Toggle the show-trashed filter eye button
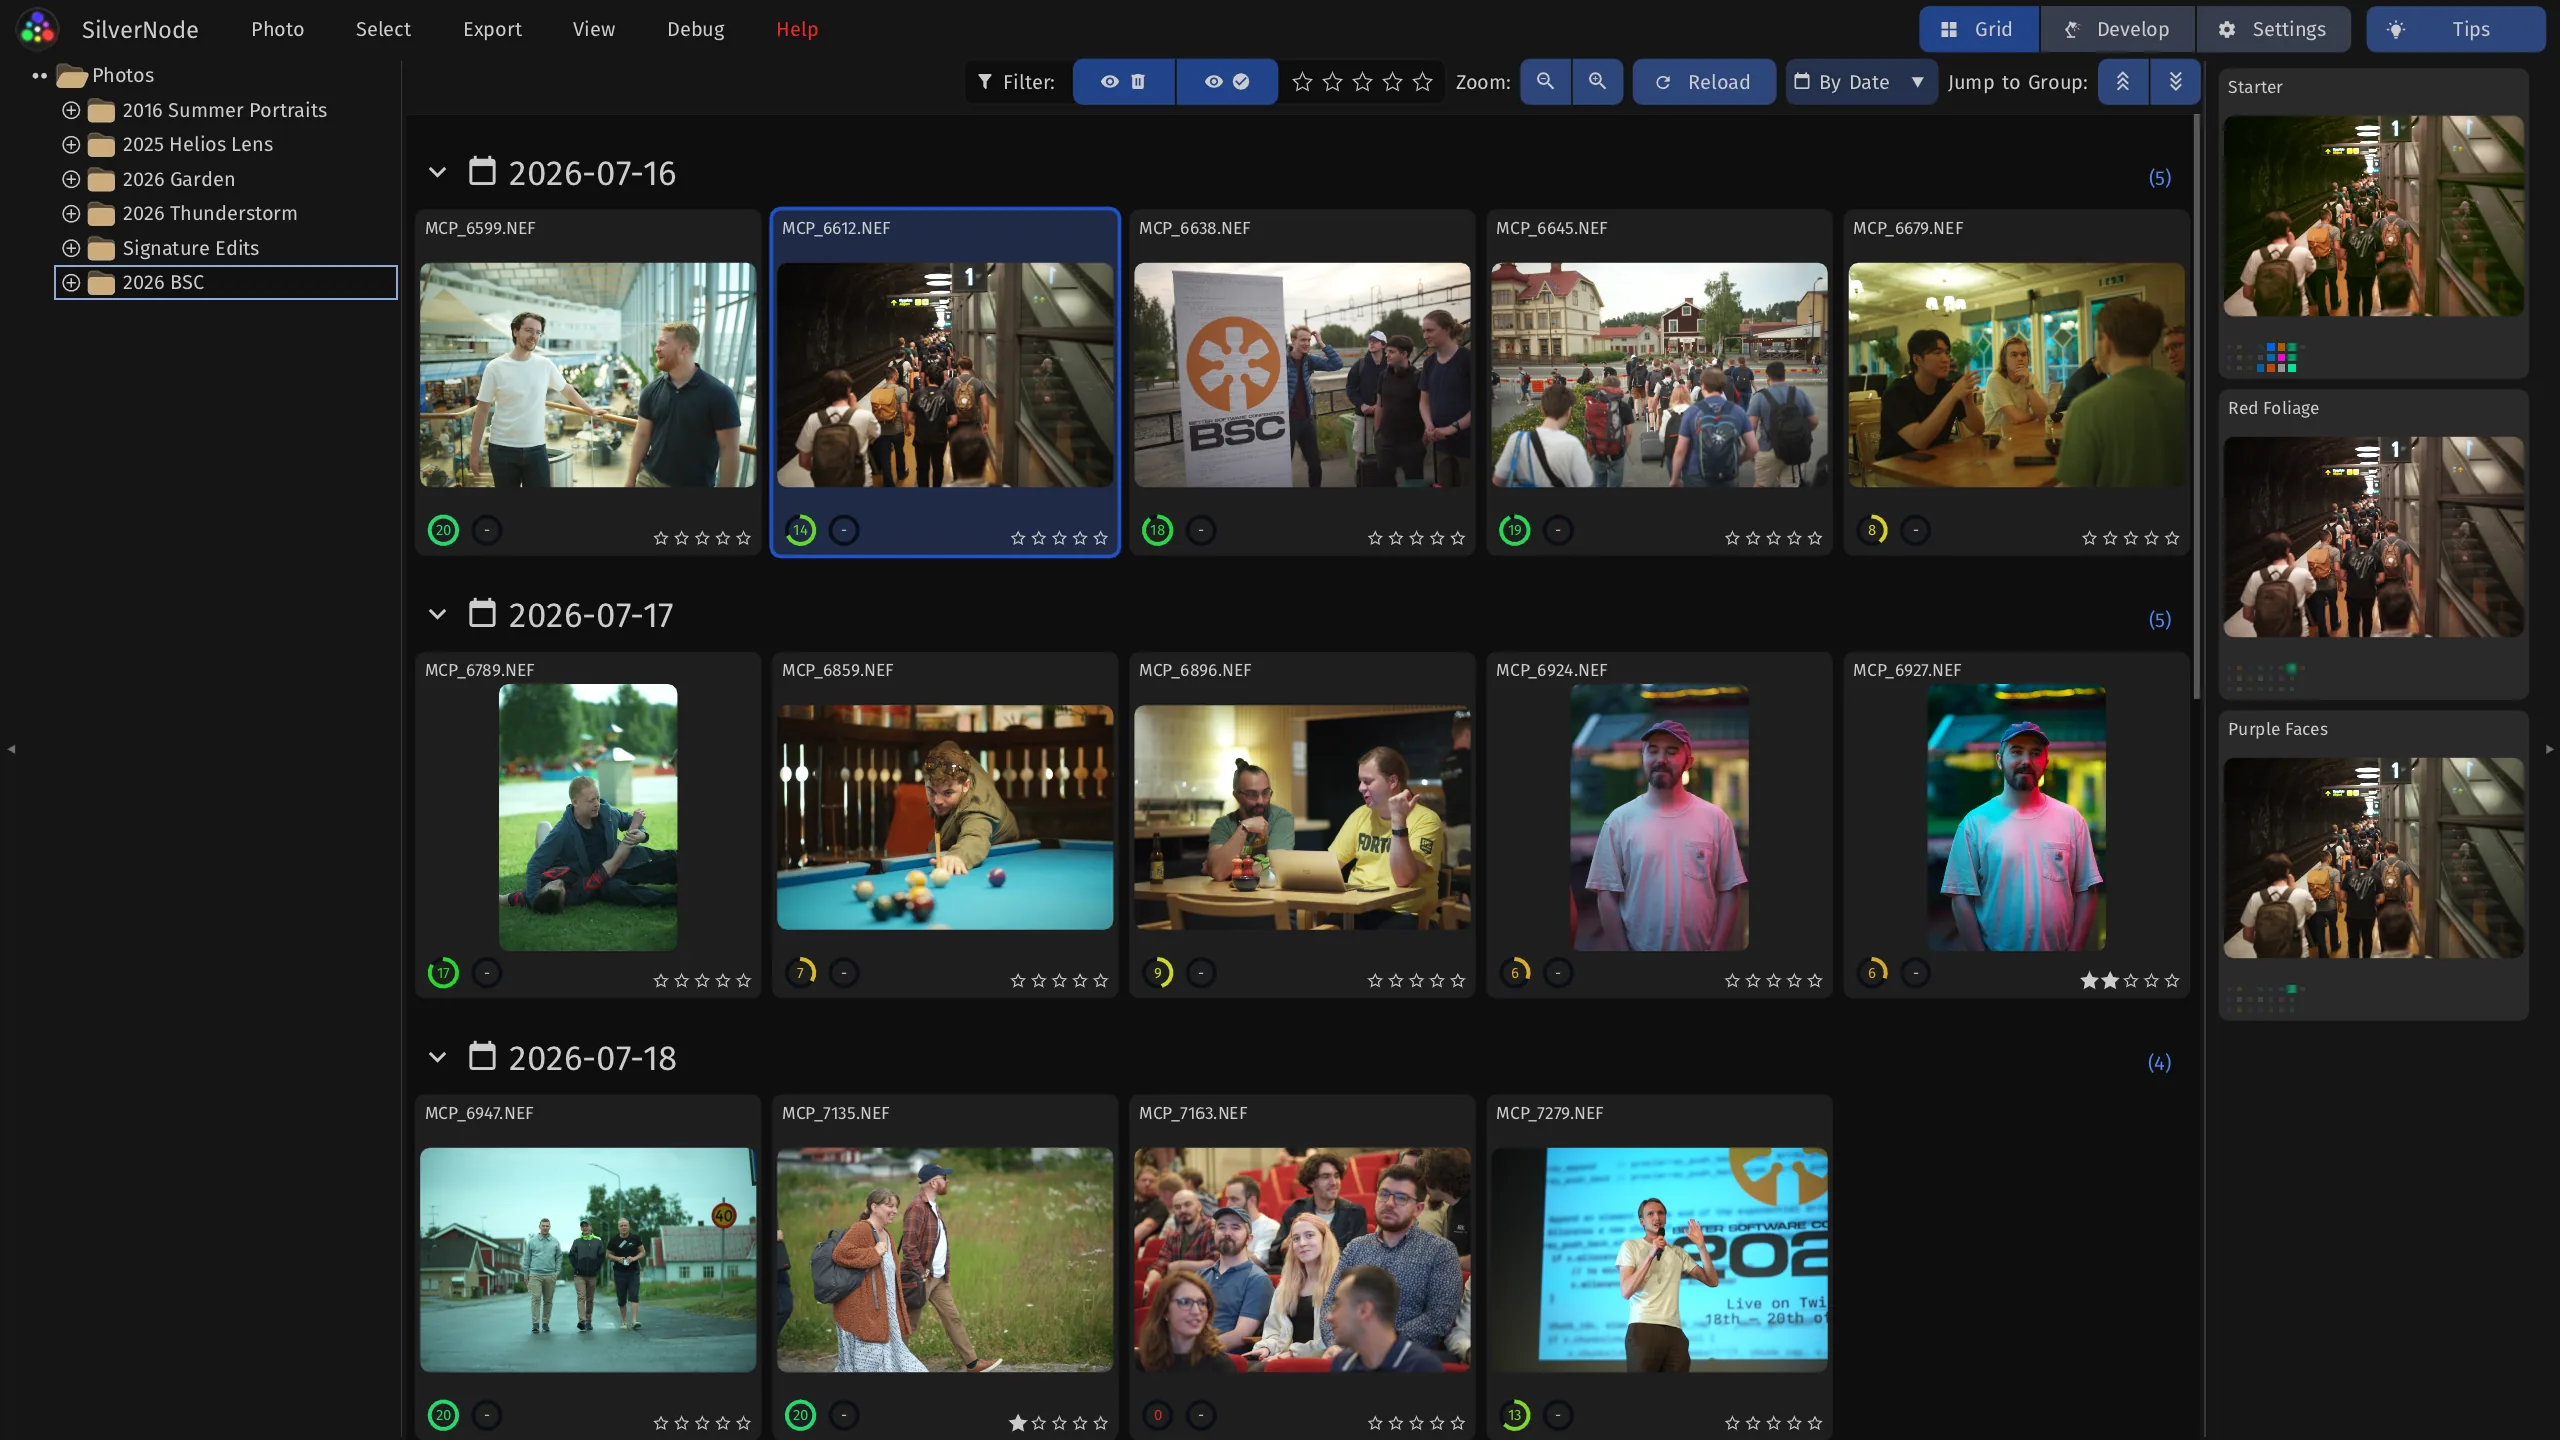This screenshot has width=2560, height=1440. click(1123, 82)
